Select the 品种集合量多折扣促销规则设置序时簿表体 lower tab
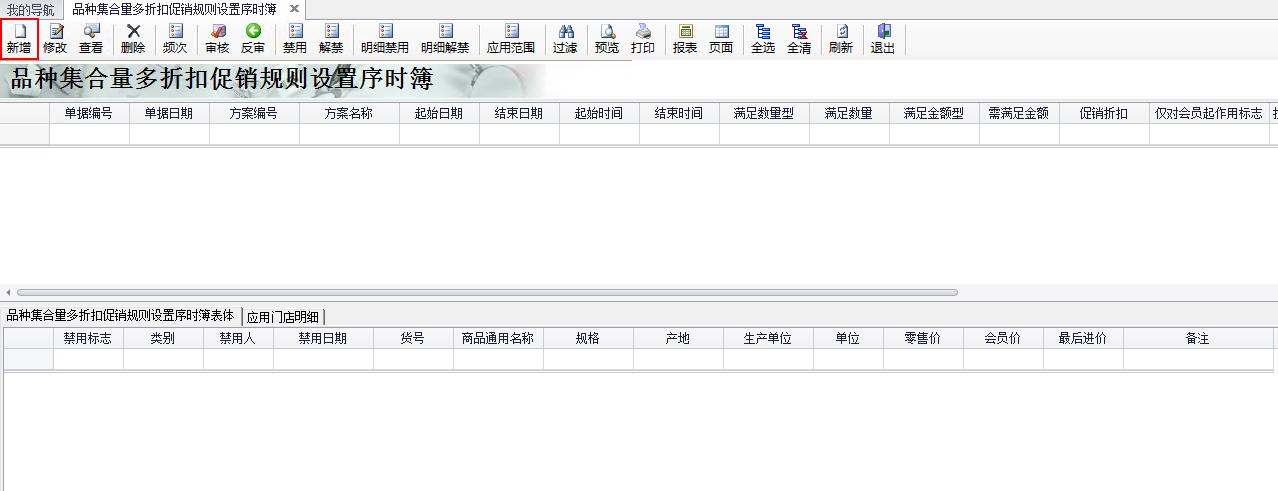This screenshot has height=491, width=1278. 120,315
